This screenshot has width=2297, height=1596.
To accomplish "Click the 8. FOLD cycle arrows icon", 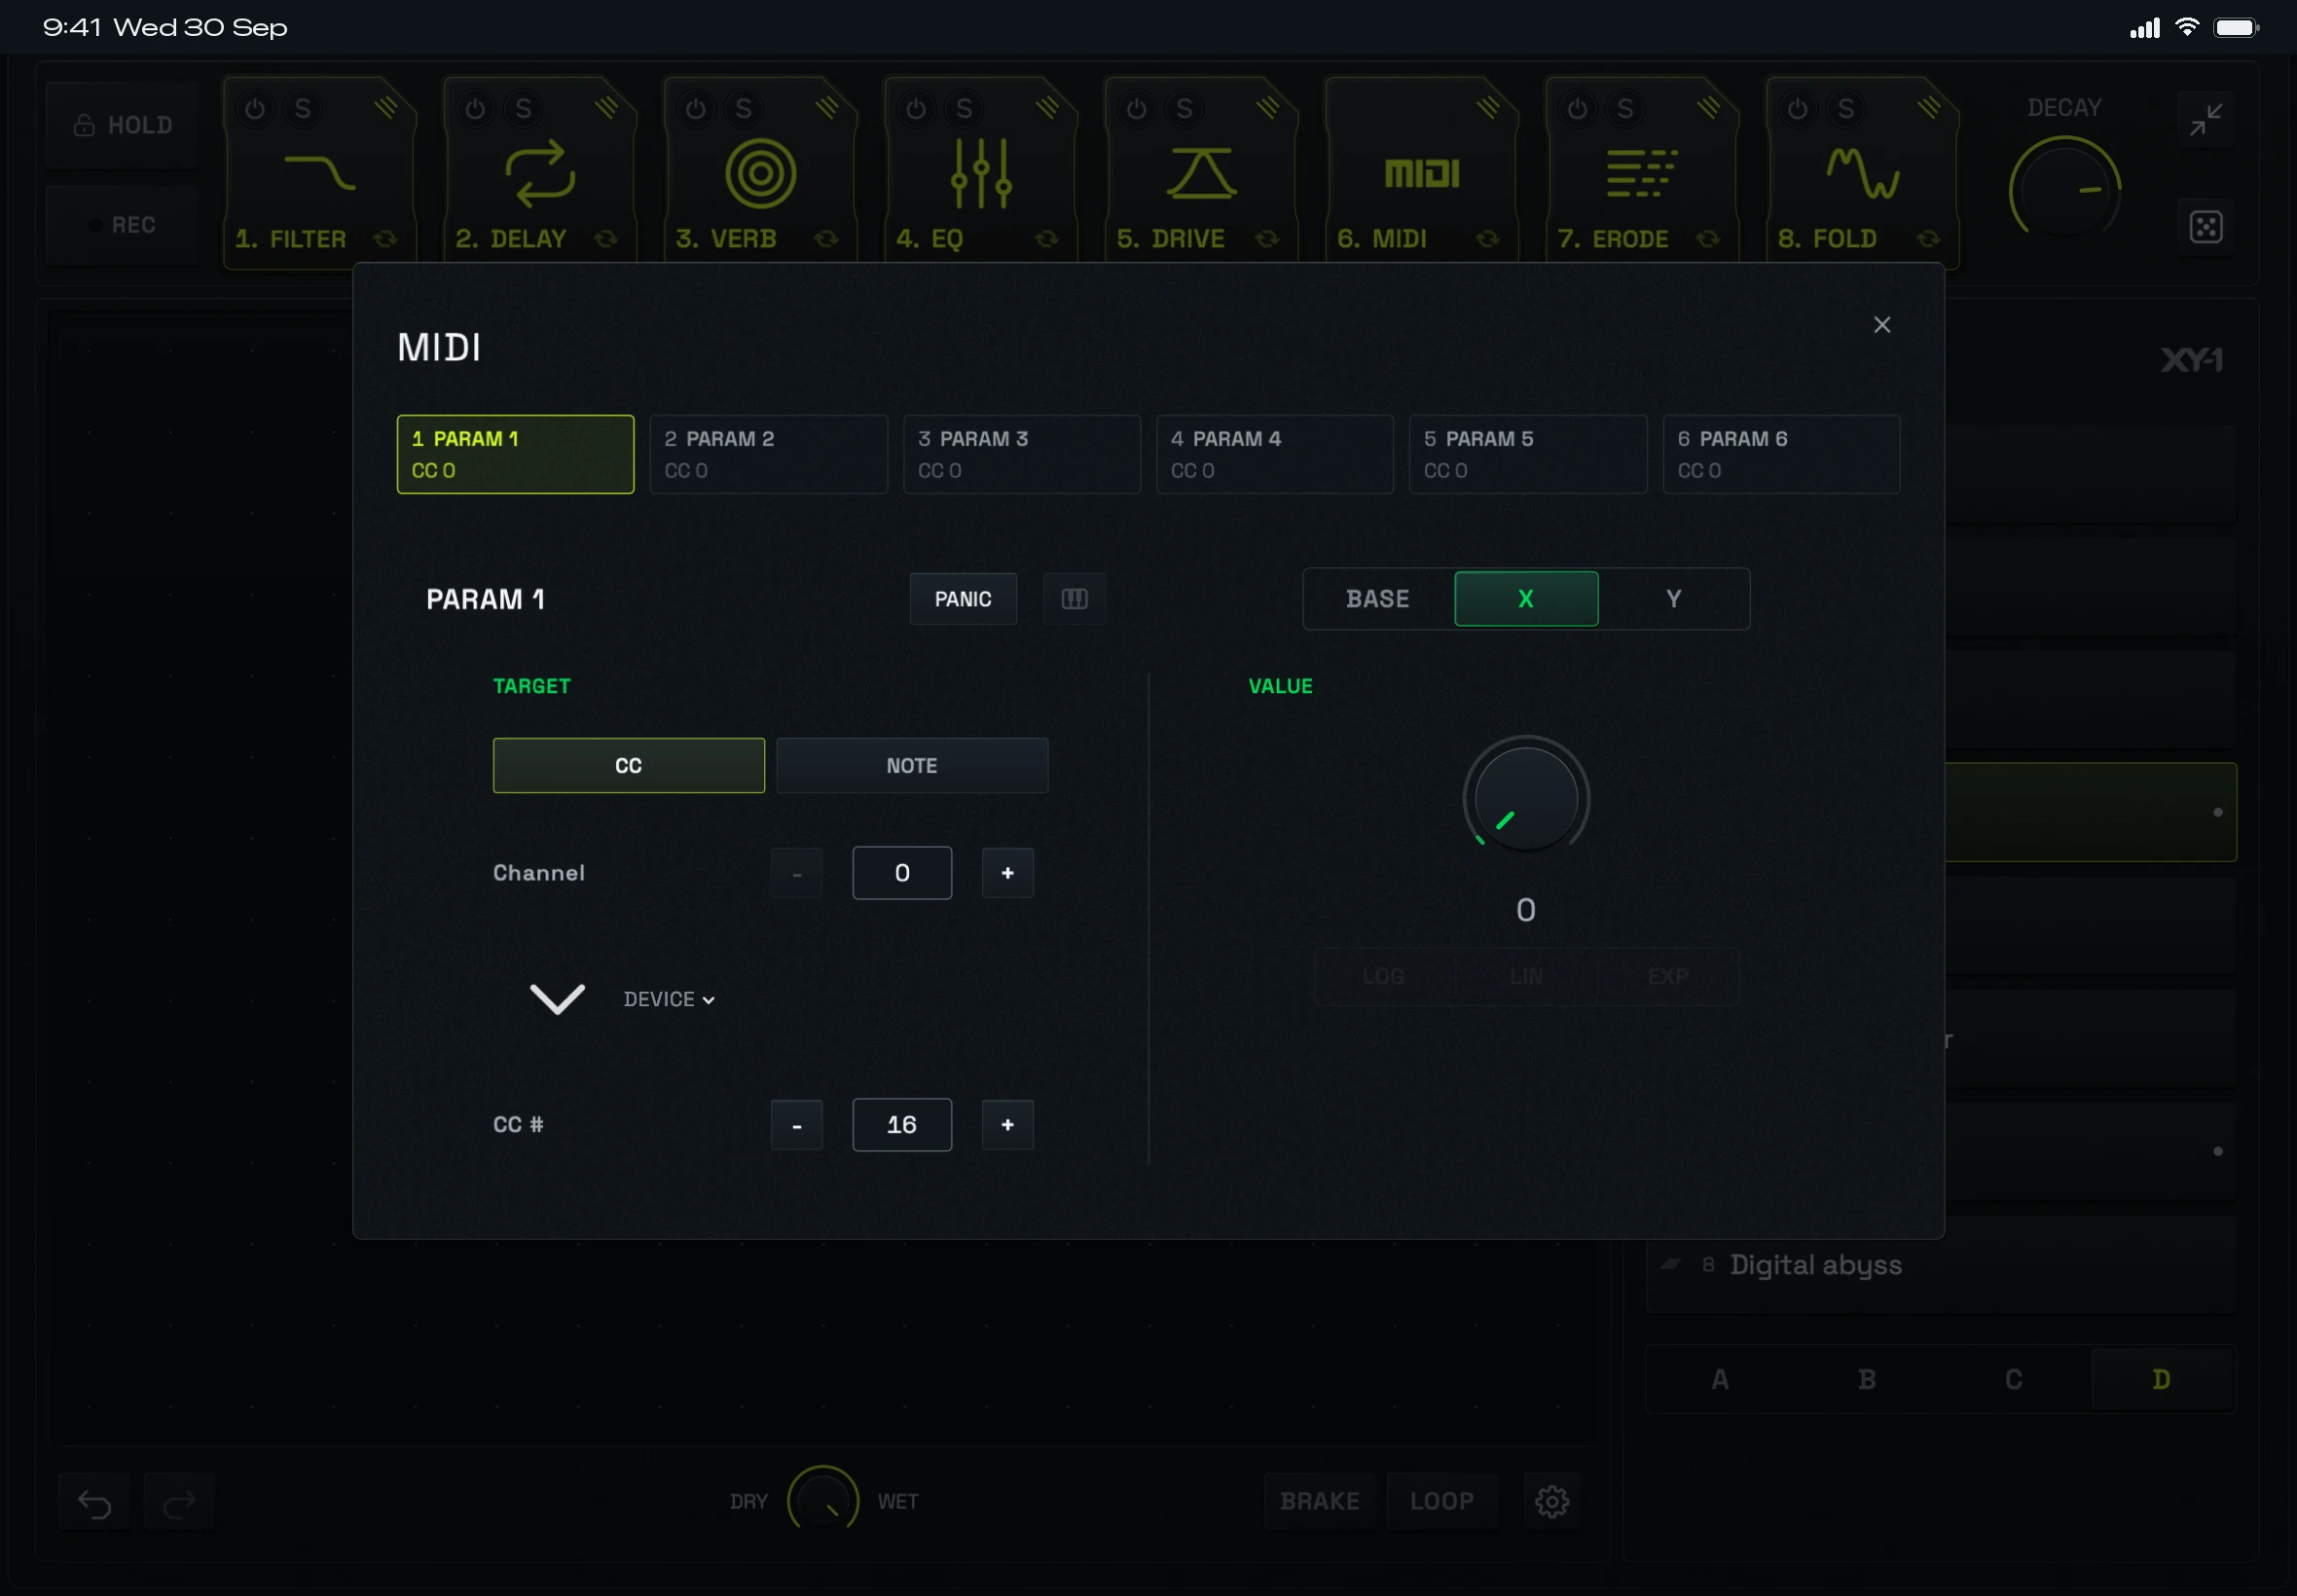I will point(1929,238).
